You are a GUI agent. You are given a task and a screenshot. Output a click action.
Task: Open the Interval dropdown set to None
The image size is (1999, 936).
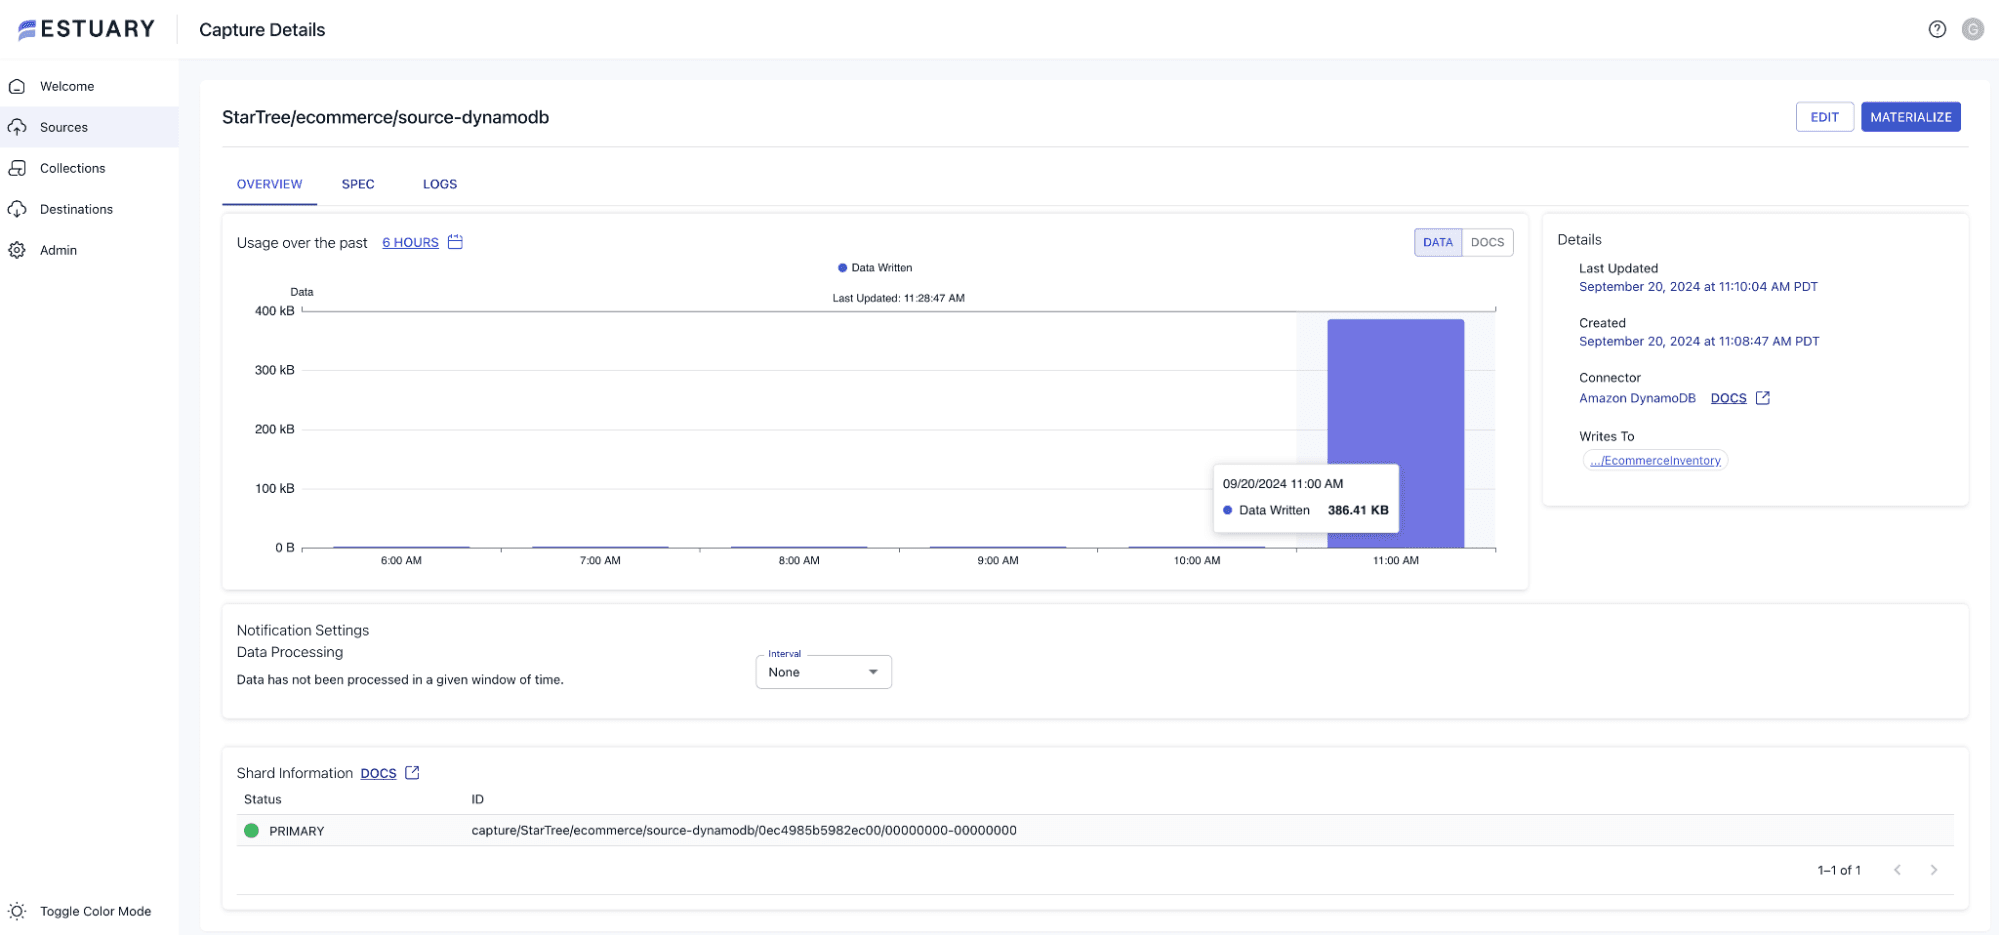click(x=822, y=671)
